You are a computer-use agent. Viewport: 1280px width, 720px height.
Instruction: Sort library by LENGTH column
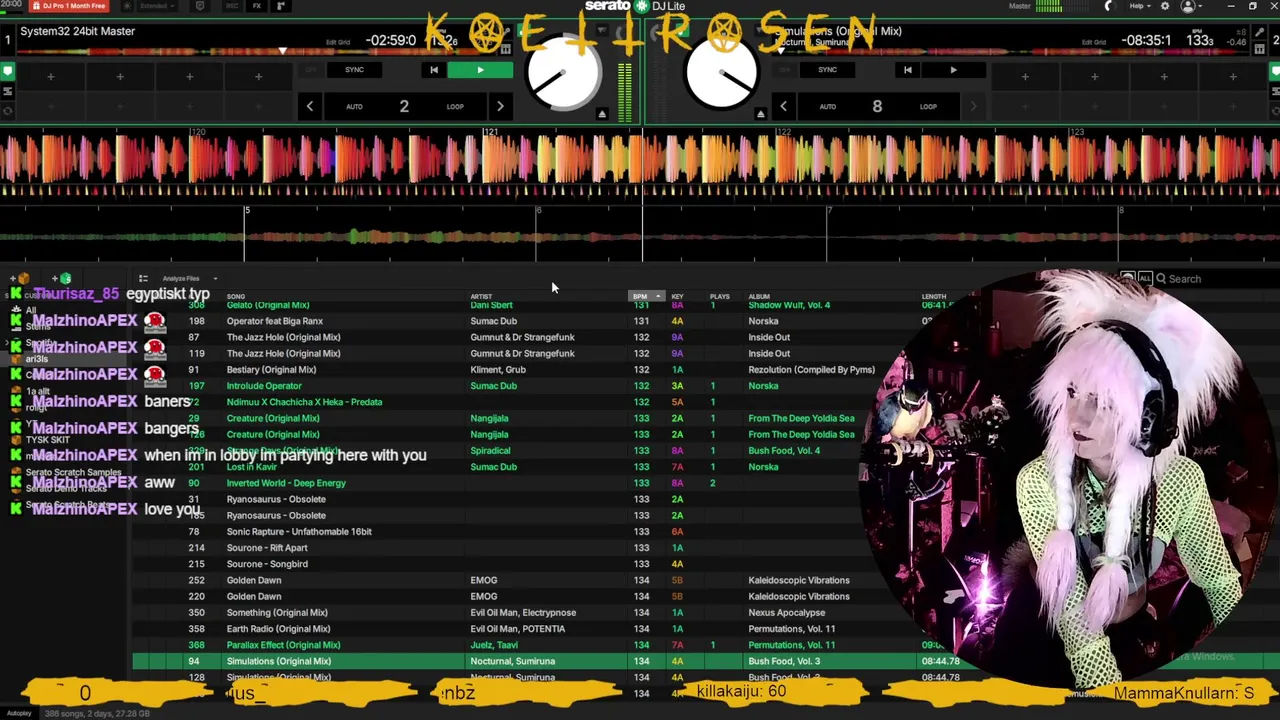933,297
